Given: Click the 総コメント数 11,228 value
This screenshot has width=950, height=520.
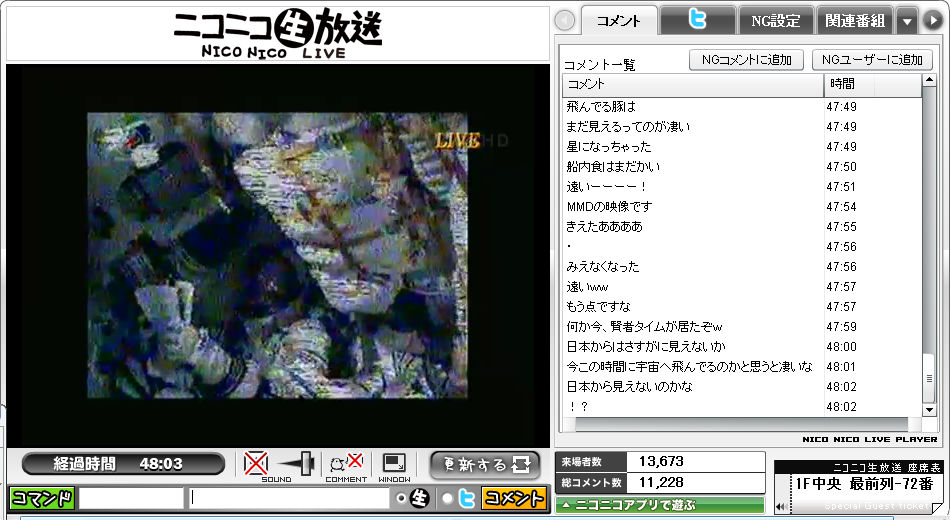Looking at the screenshot, I should coord(661,482).
